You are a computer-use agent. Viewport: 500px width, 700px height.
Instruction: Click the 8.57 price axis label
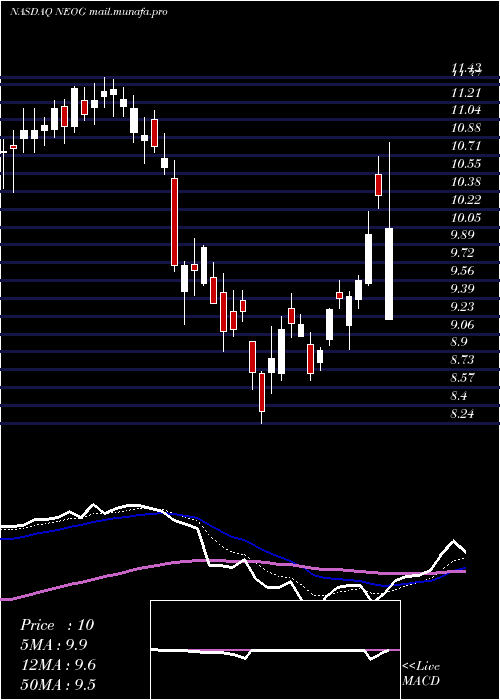(x=463, y=378)
